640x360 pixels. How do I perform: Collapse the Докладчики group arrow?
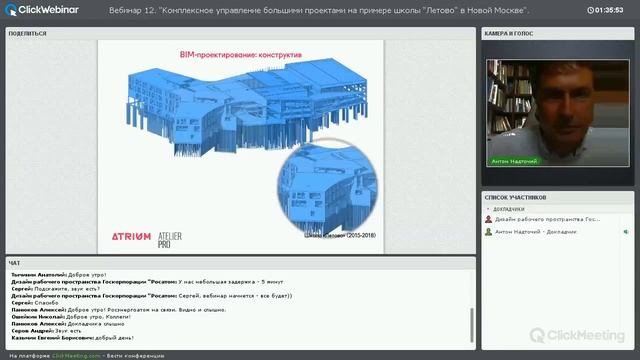click(x=488, y=209)
